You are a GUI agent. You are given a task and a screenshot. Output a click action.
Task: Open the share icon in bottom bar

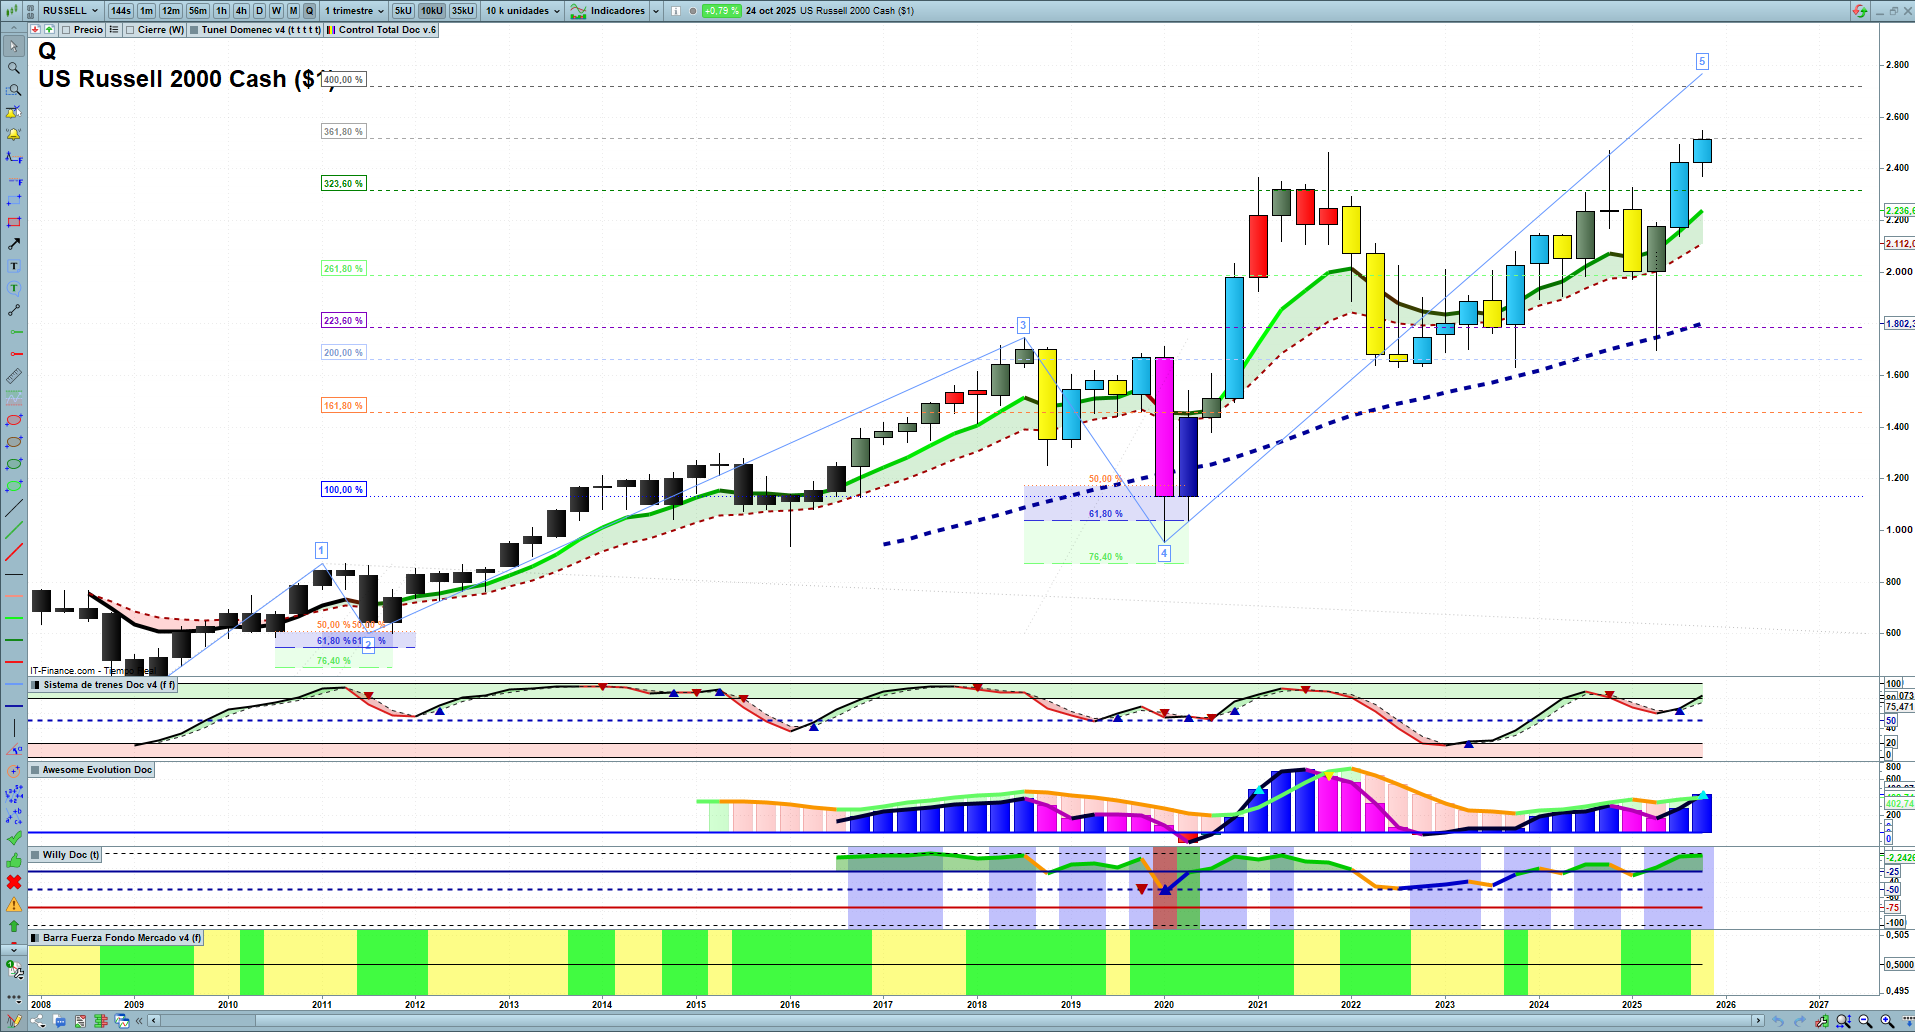click(38, 1021)
